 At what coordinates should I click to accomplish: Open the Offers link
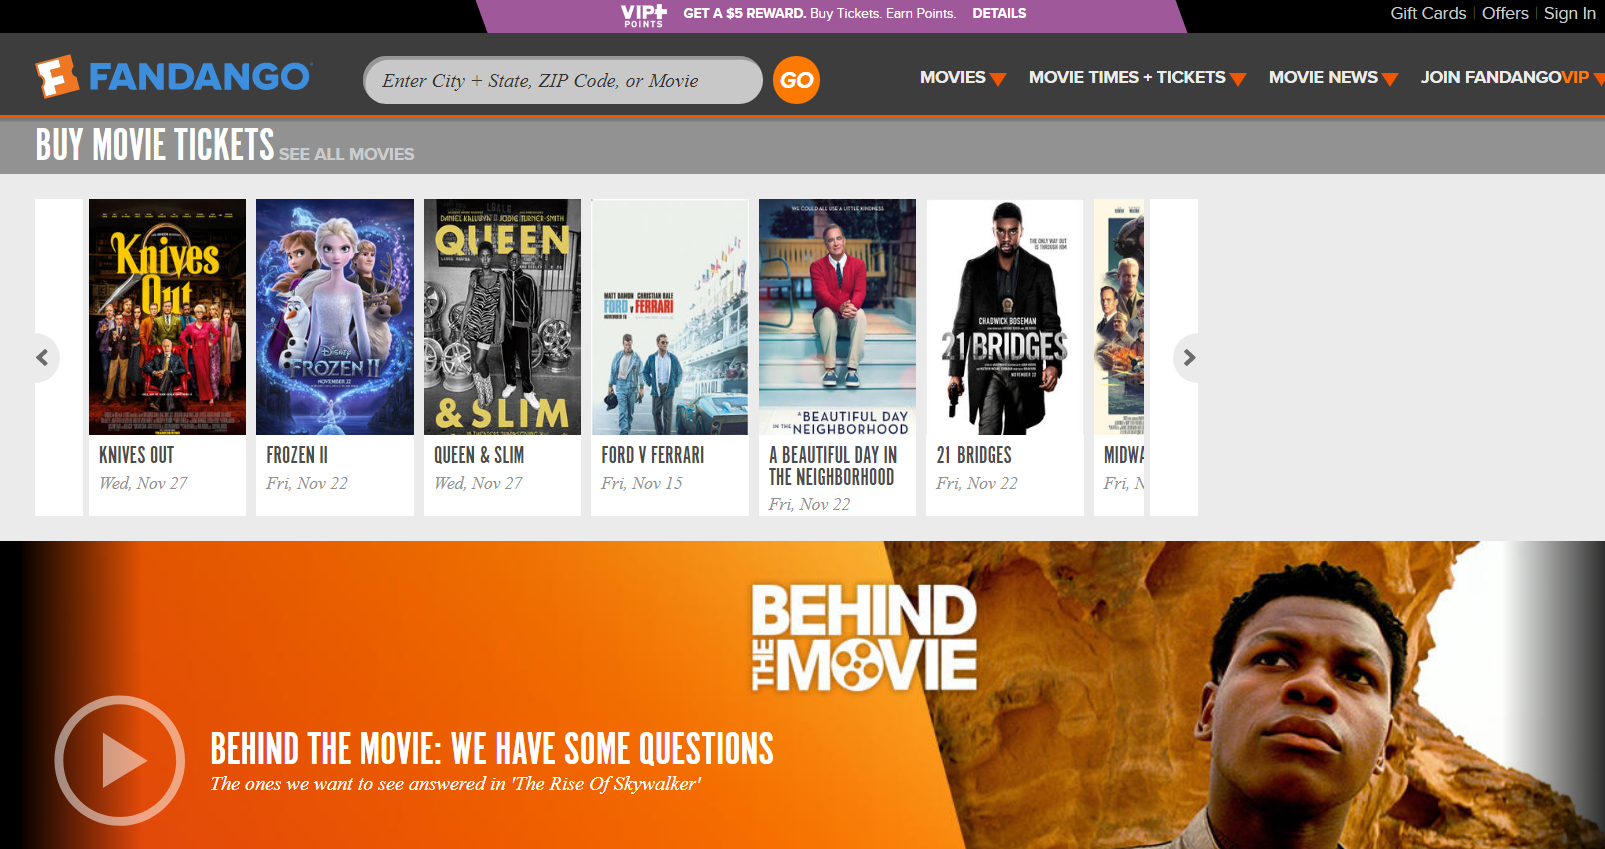[1504, 13]
